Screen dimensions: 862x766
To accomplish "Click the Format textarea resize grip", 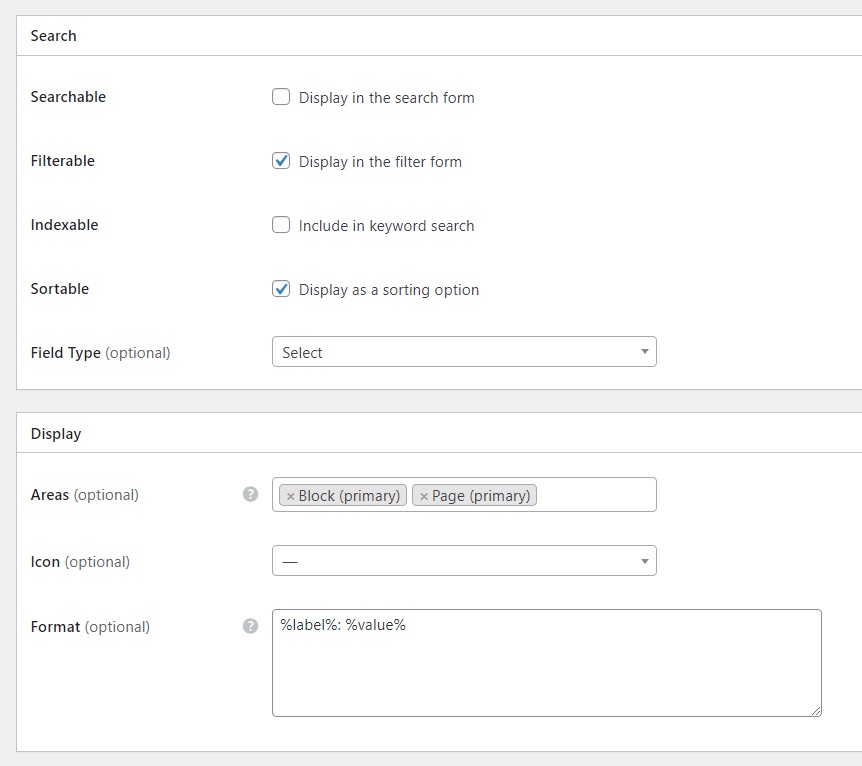I will pos(815,711).
